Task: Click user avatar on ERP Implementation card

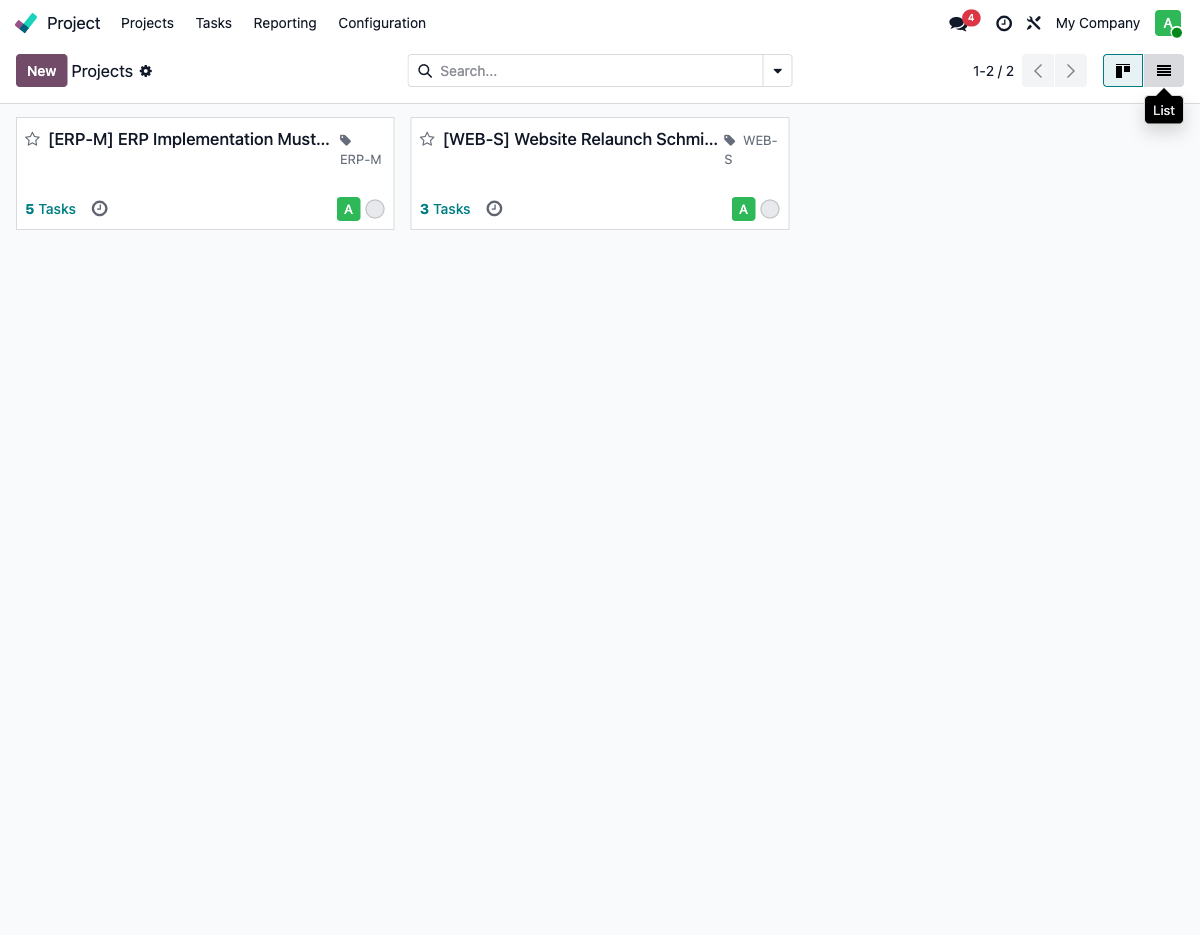Action: point(348,209)
